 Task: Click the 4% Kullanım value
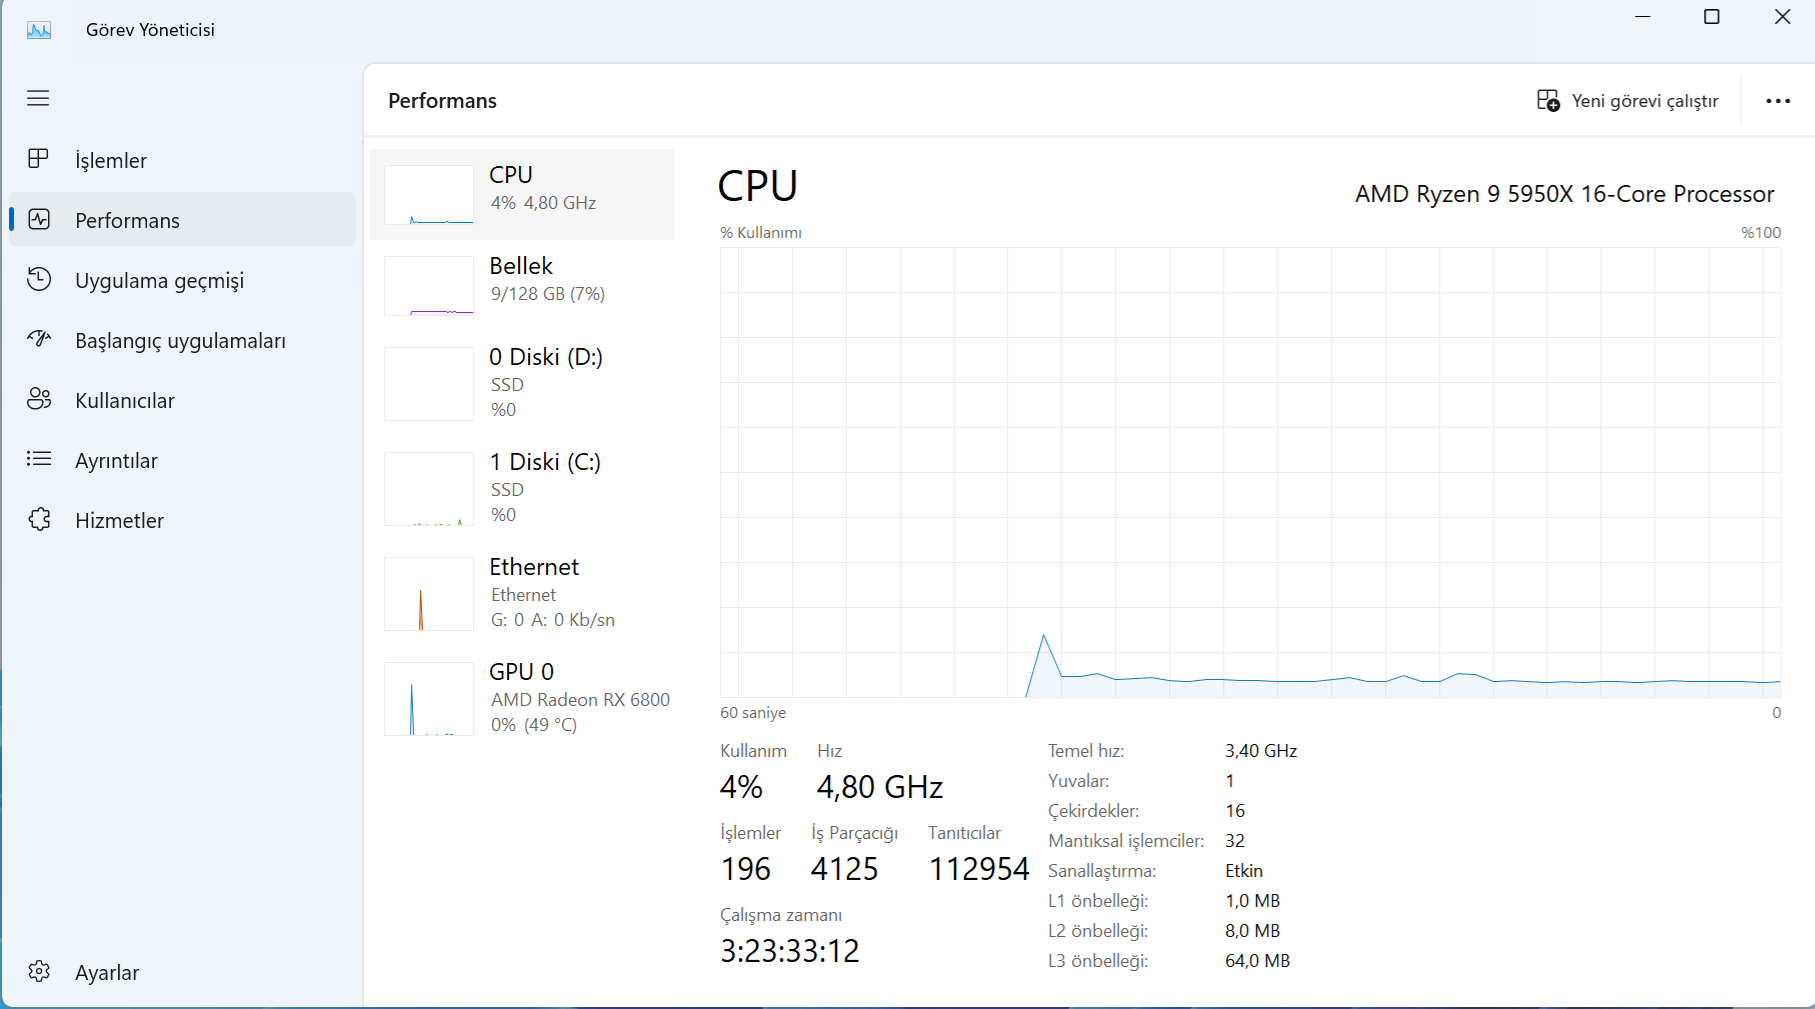[741, 787]
